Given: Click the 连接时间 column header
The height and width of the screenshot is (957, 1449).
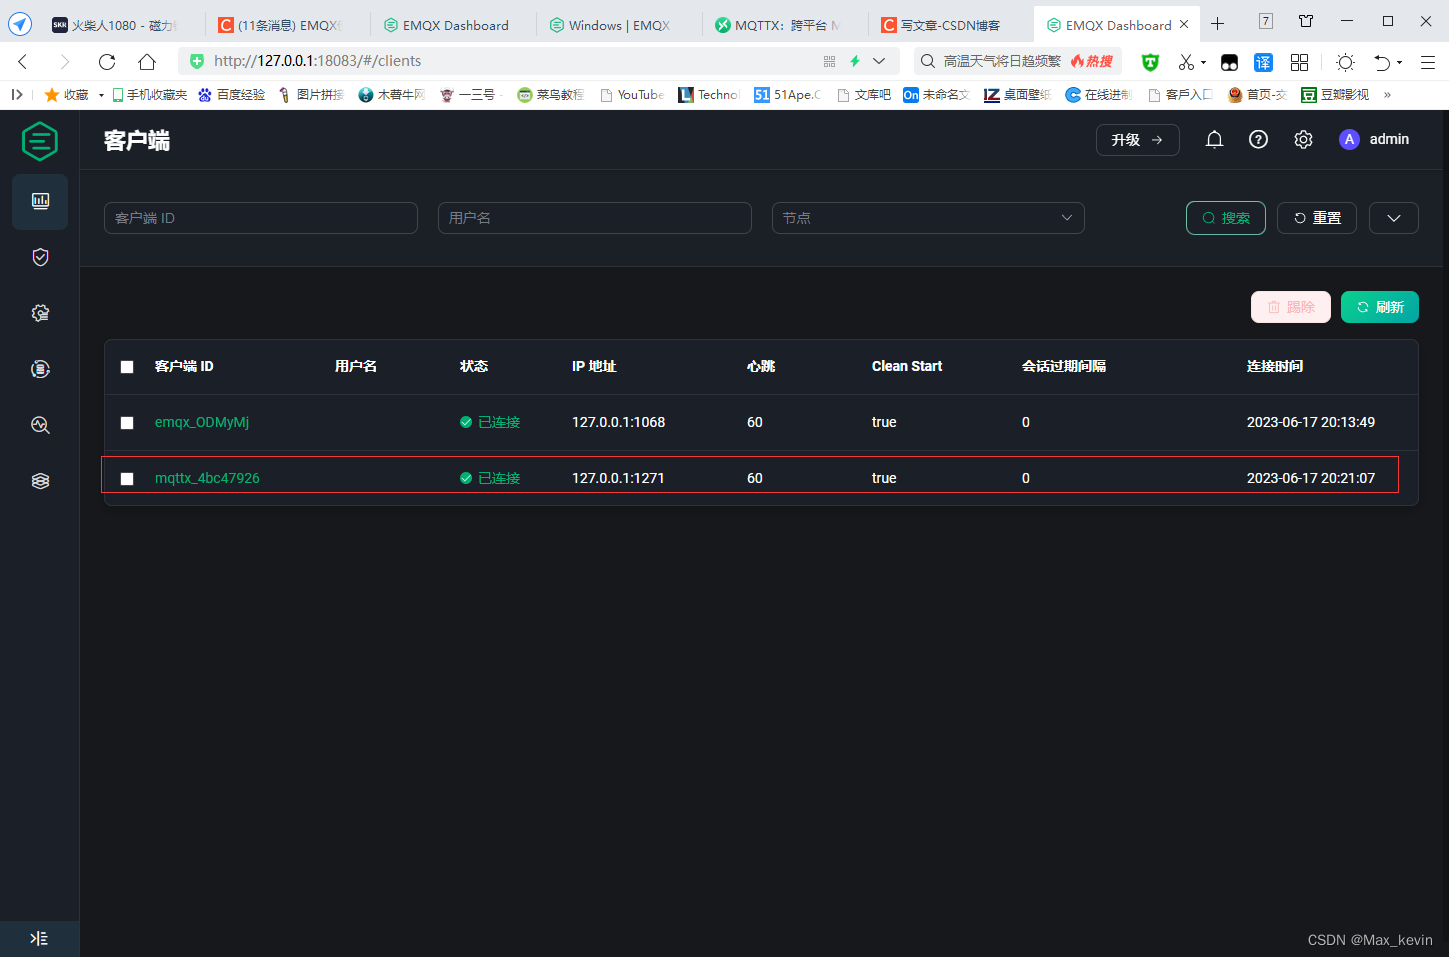Looking at the screenshot, I should pos(1274,366).
